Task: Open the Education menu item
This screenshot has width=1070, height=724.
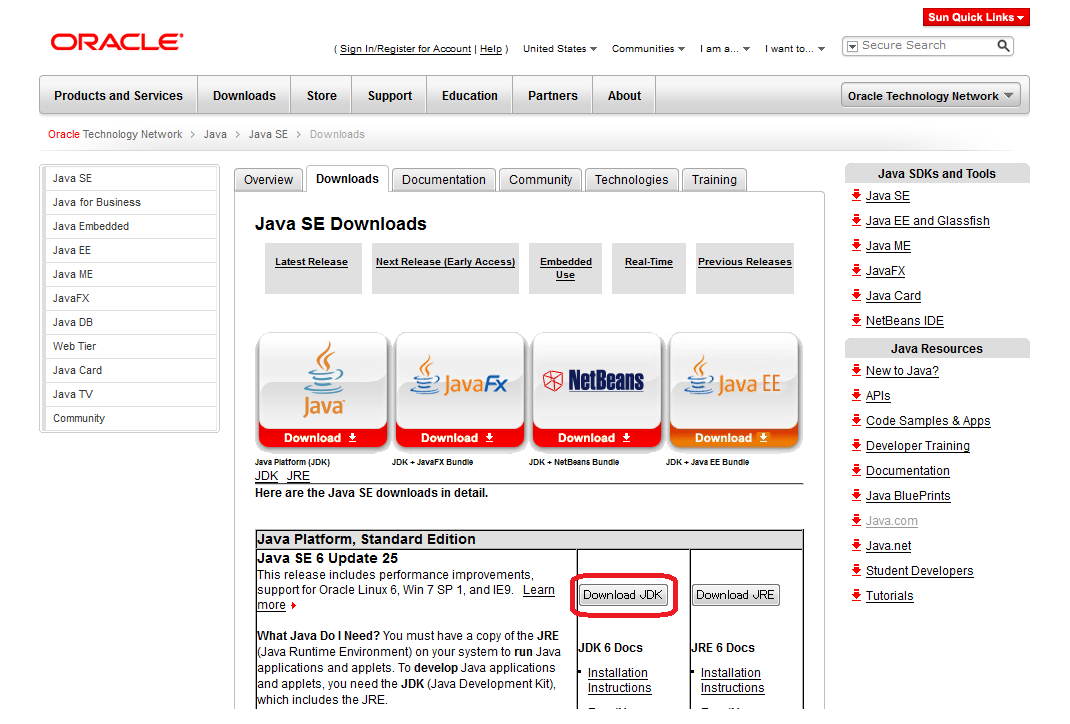Action: 469,96
